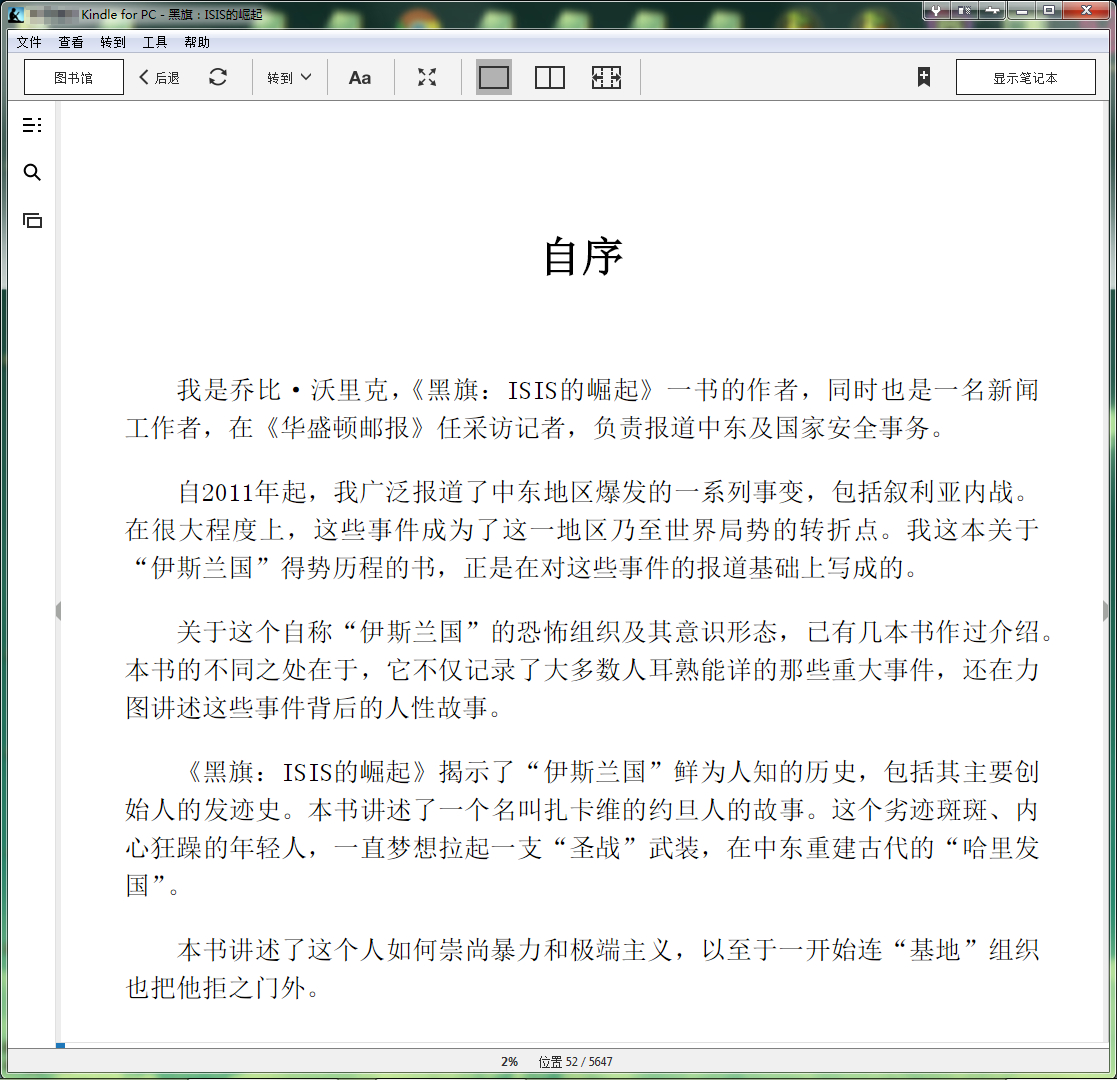Open the 查看 menu
The height and width of the screenshot is (1080, 1117).
tap(71, 42)
